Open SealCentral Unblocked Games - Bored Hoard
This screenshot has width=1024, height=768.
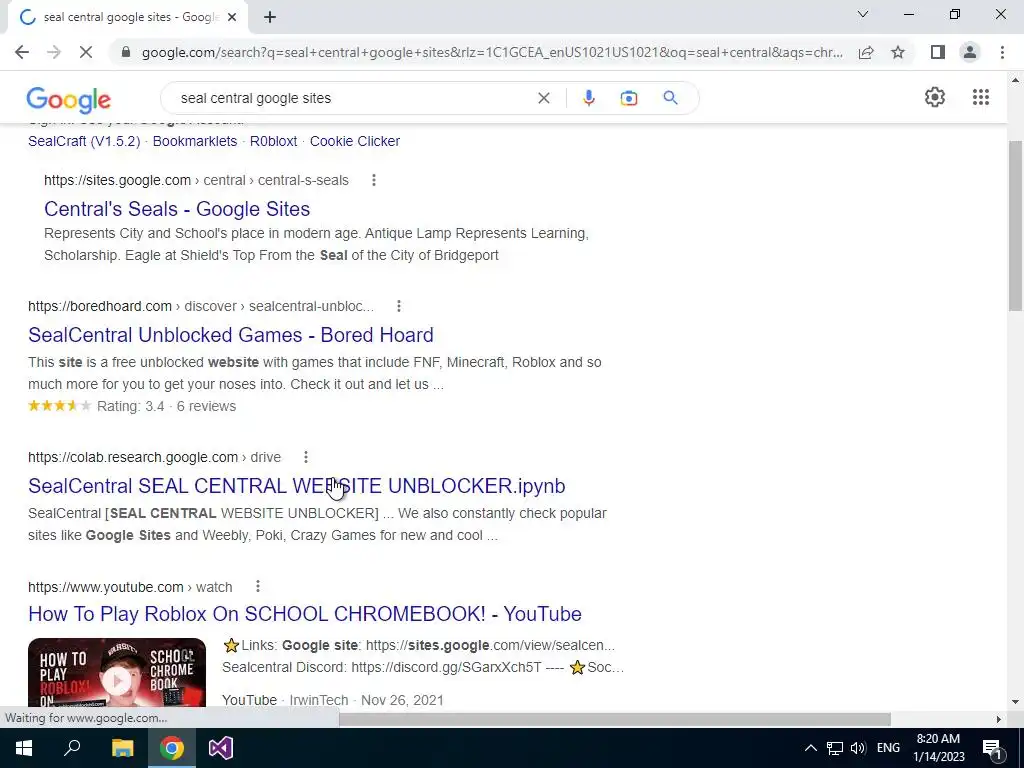pos(231,335)
